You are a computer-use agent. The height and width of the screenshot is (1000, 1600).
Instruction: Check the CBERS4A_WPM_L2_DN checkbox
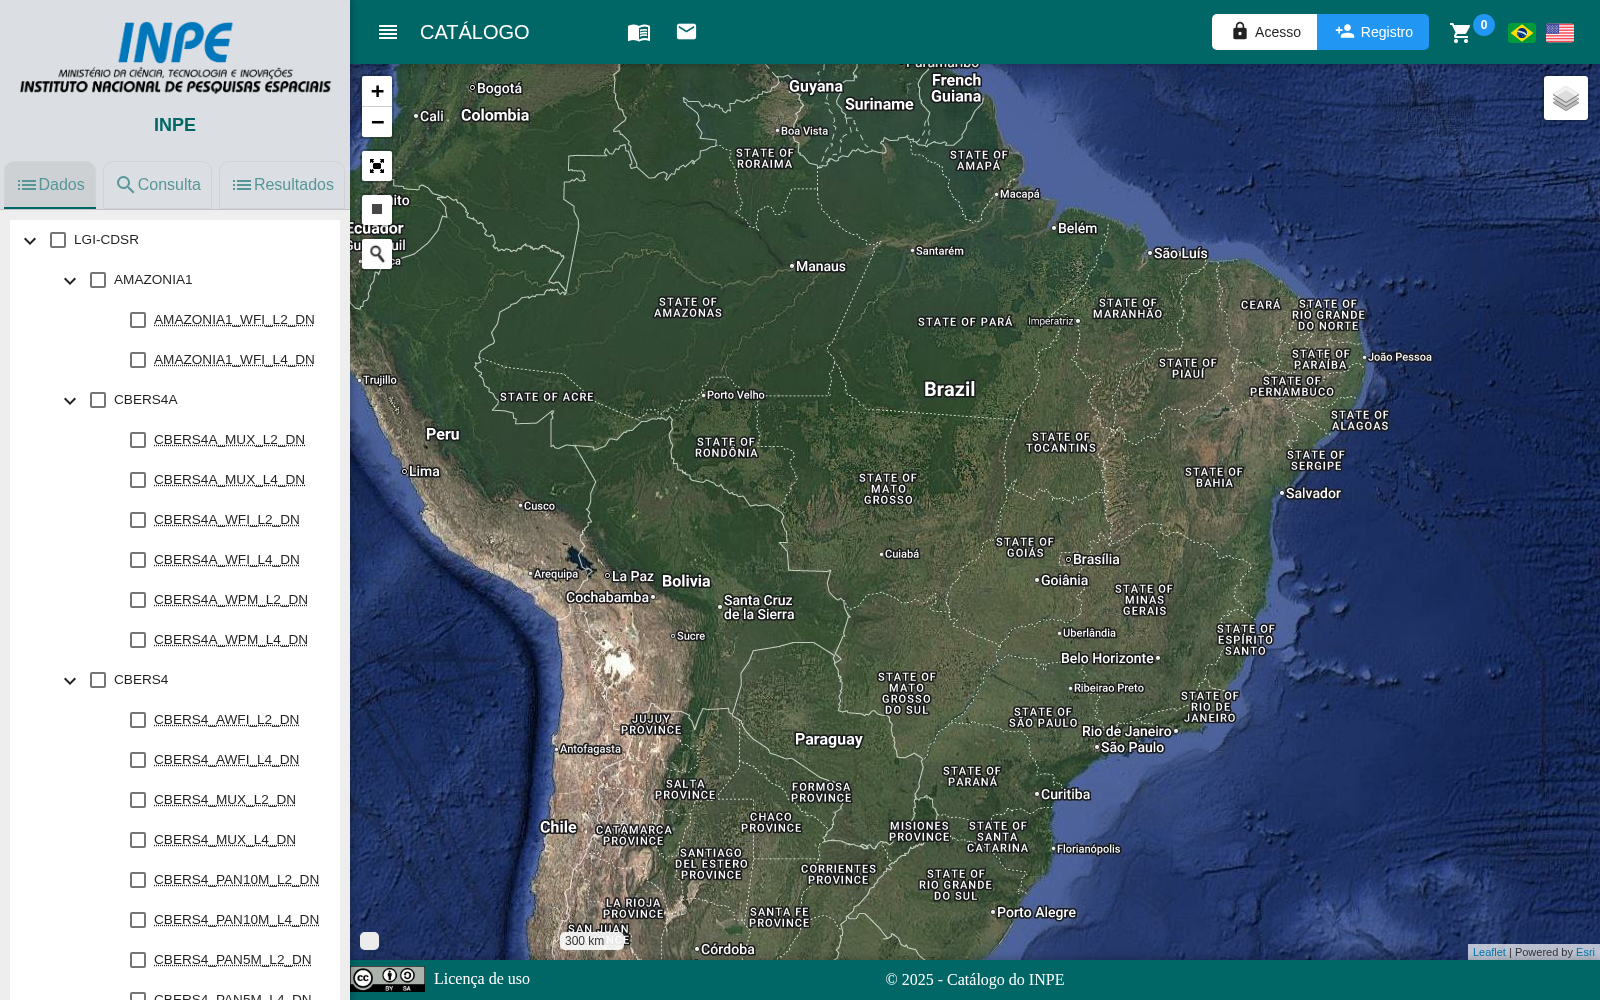[x=138, y=600]
